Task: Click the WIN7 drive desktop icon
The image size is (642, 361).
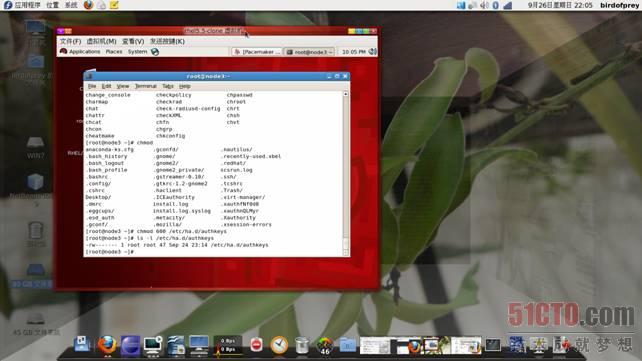Action: pos(36,143)
